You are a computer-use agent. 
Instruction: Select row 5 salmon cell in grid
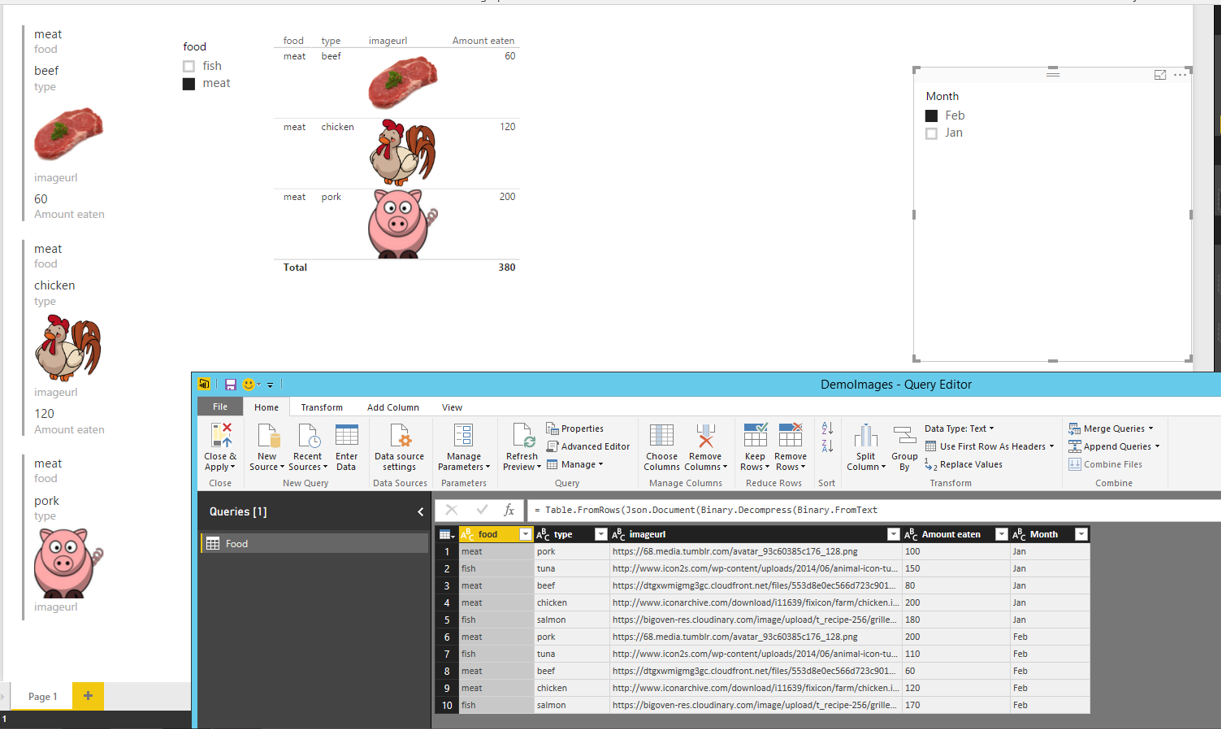point(571,620)
